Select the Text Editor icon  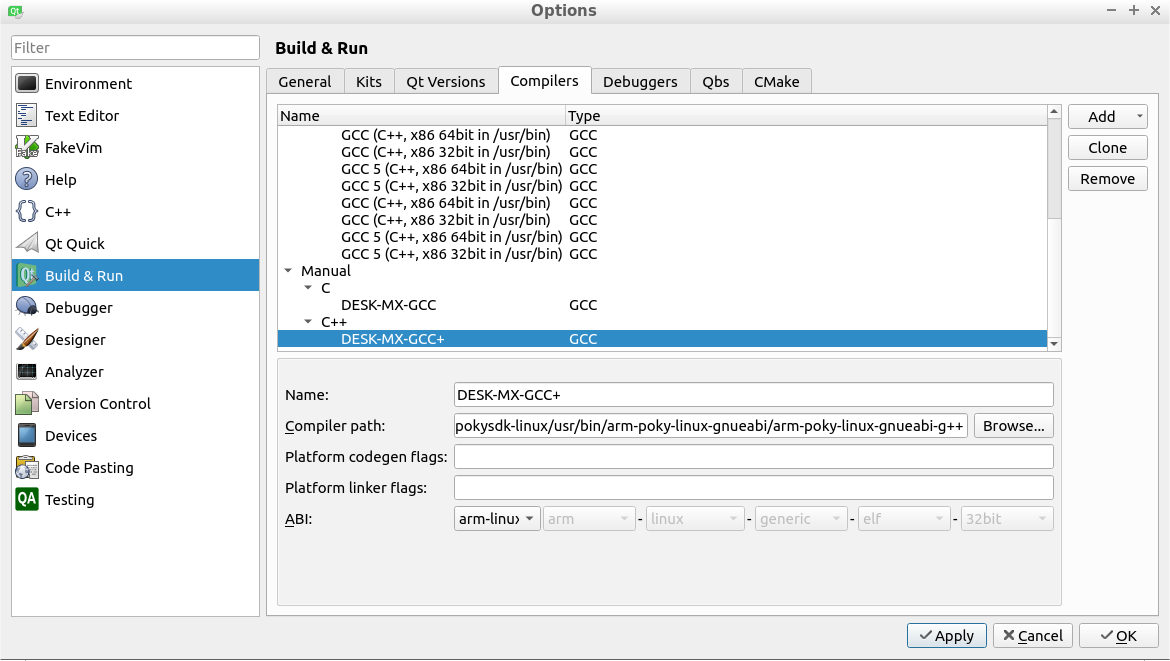(x=27, y=116)
